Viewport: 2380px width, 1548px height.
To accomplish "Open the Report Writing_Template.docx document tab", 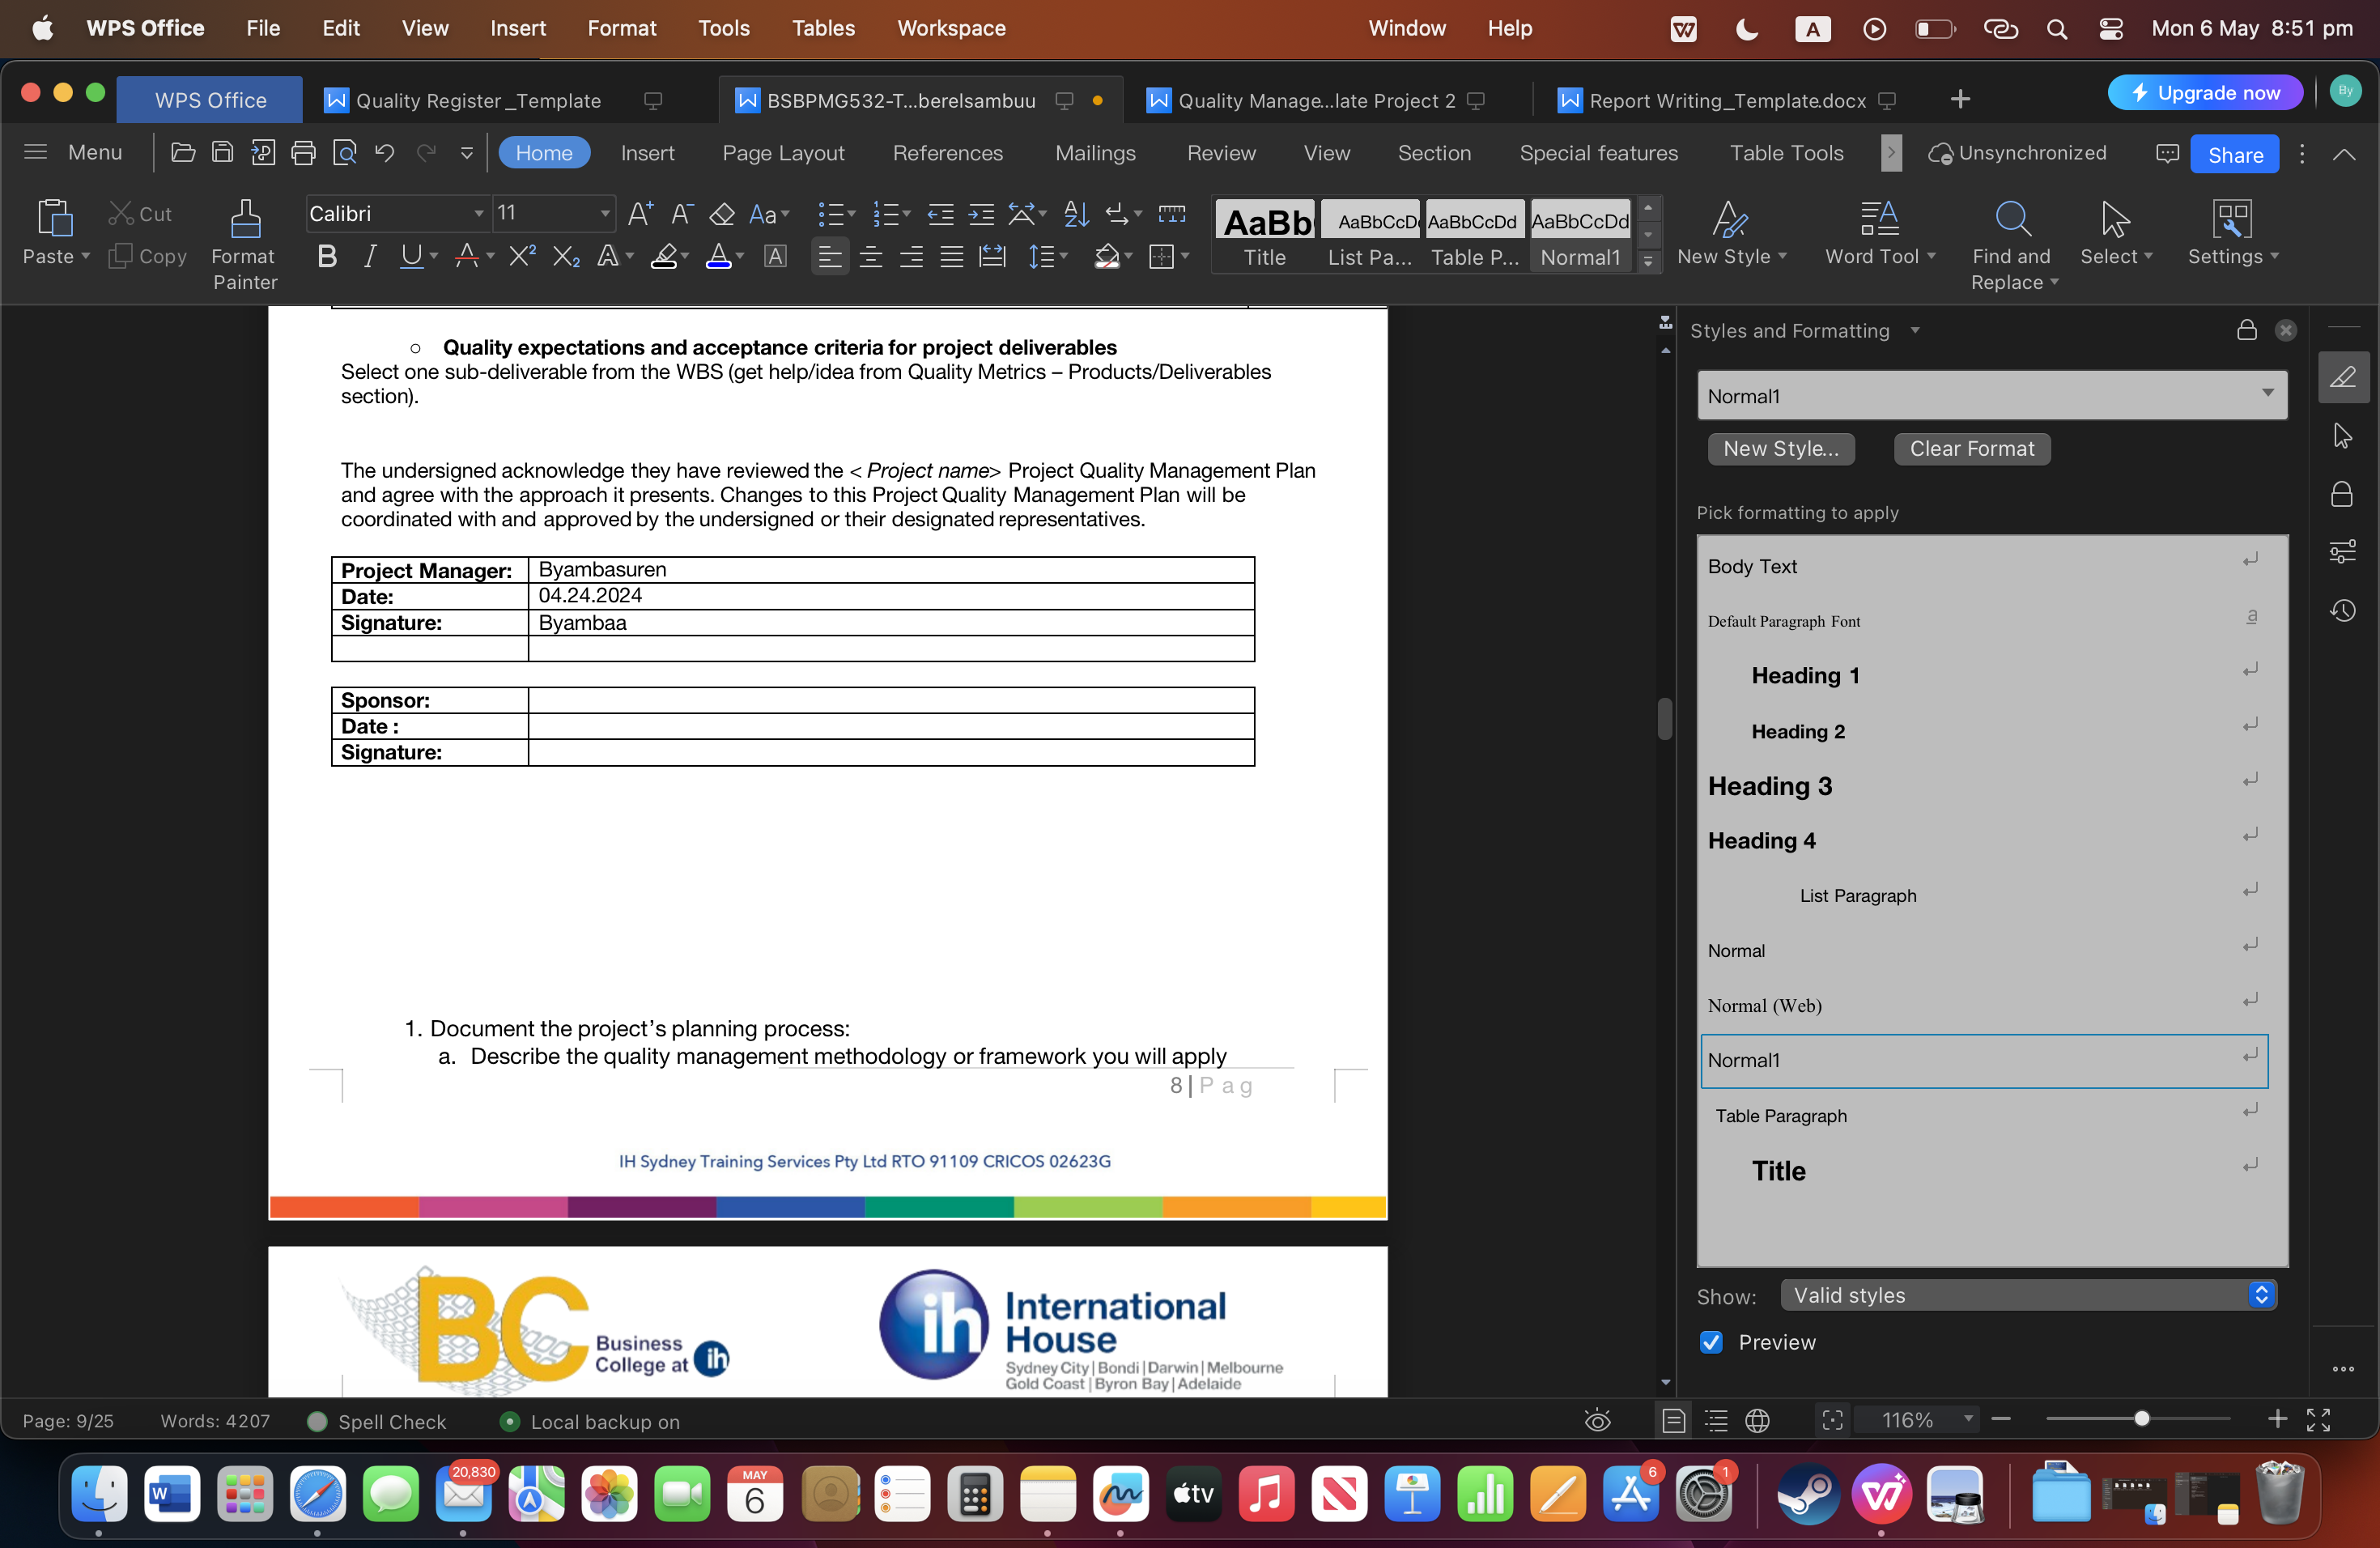I will pos(1727,100).
